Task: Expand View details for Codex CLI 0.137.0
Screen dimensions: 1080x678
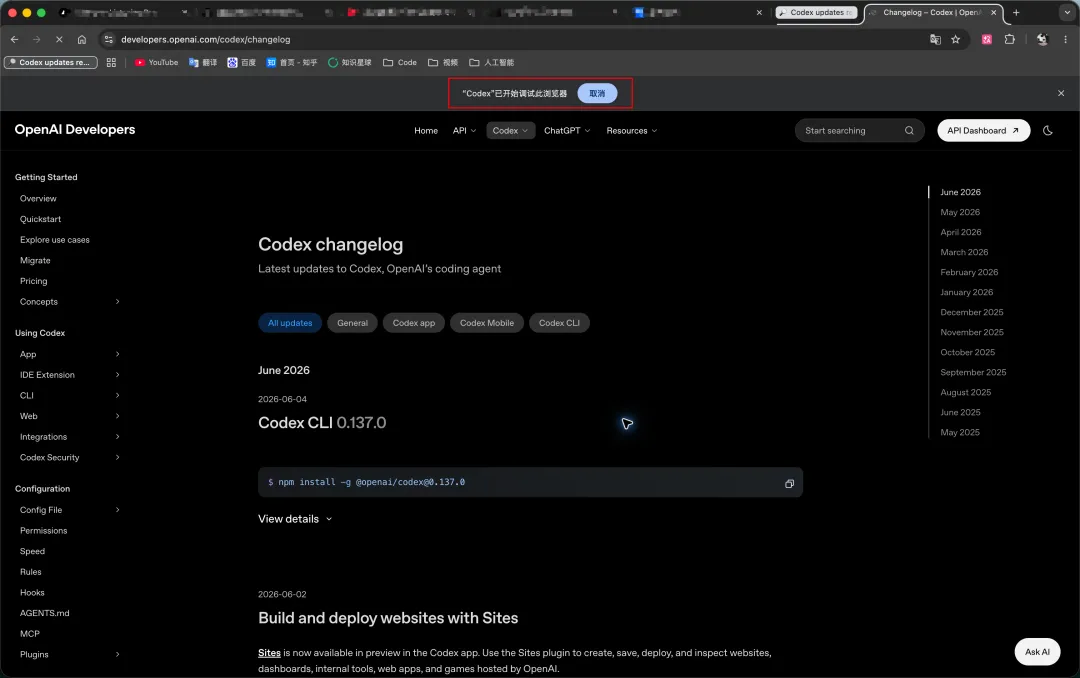Action: point(295,519)
